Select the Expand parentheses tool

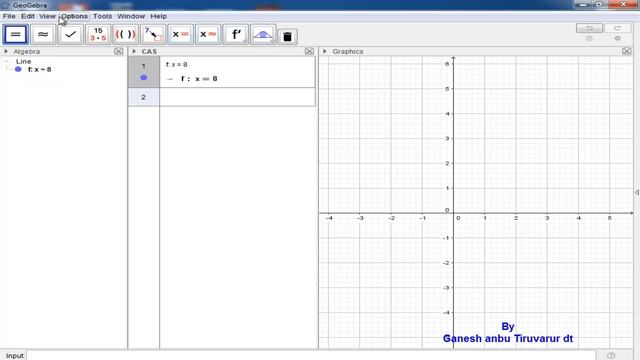click(x=125, y=35)
